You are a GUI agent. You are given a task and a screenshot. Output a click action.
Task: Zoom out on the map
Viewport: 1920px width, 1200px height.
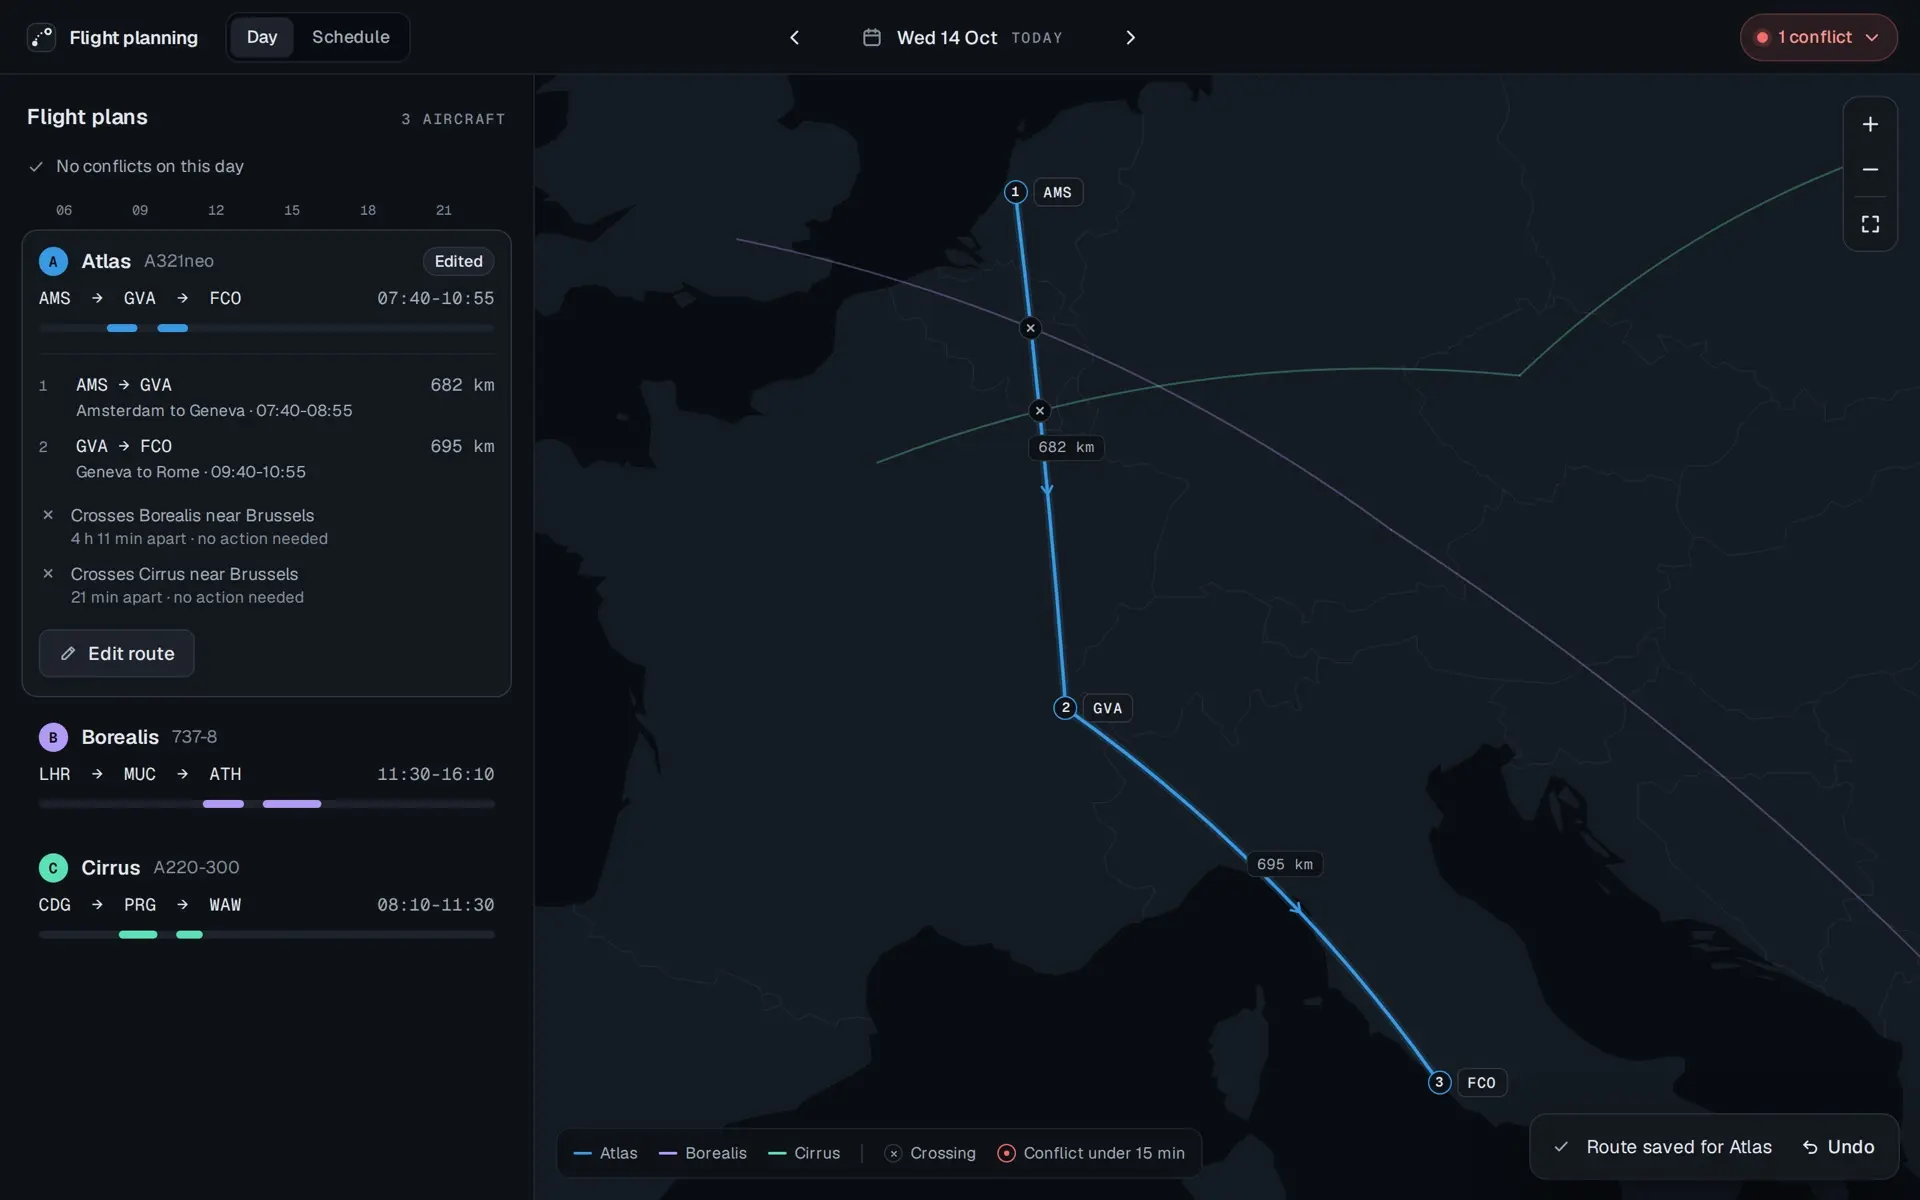[1870, 170]
